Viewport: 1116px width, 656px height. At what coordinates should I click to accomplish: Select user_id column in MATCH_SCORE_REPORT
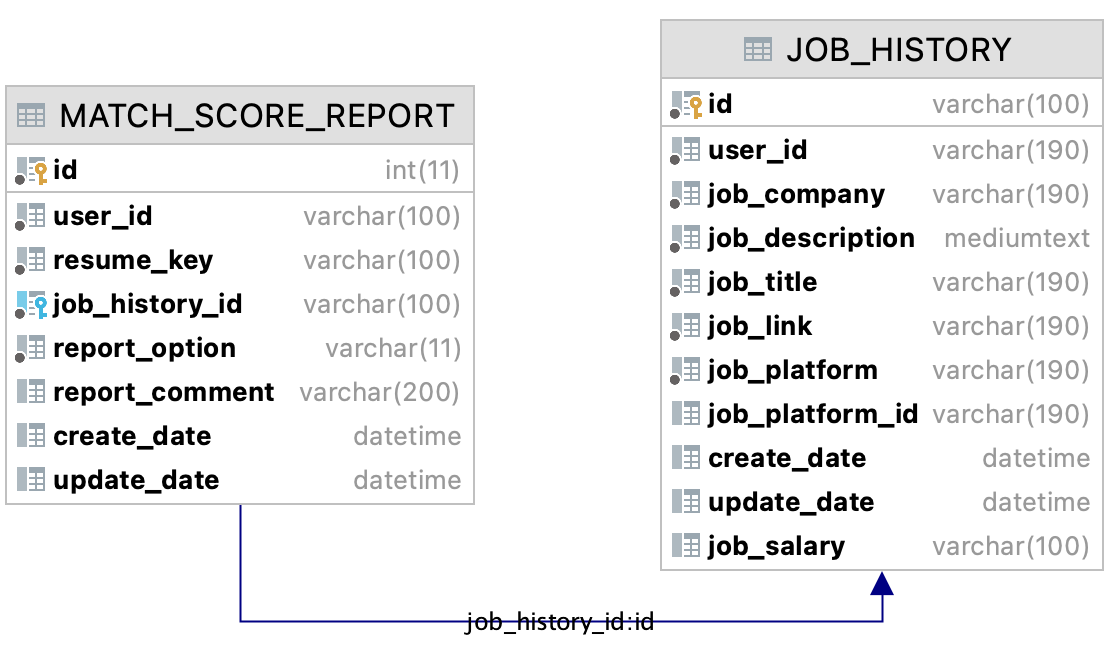[102, 216]
